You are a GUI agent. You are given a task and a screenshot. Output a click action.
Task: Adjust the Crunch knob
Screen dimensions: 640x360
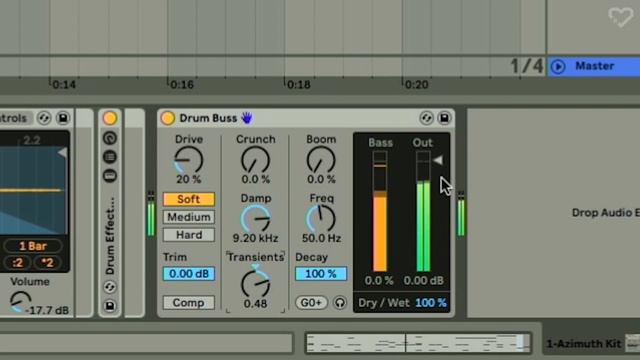pos(256,160)
